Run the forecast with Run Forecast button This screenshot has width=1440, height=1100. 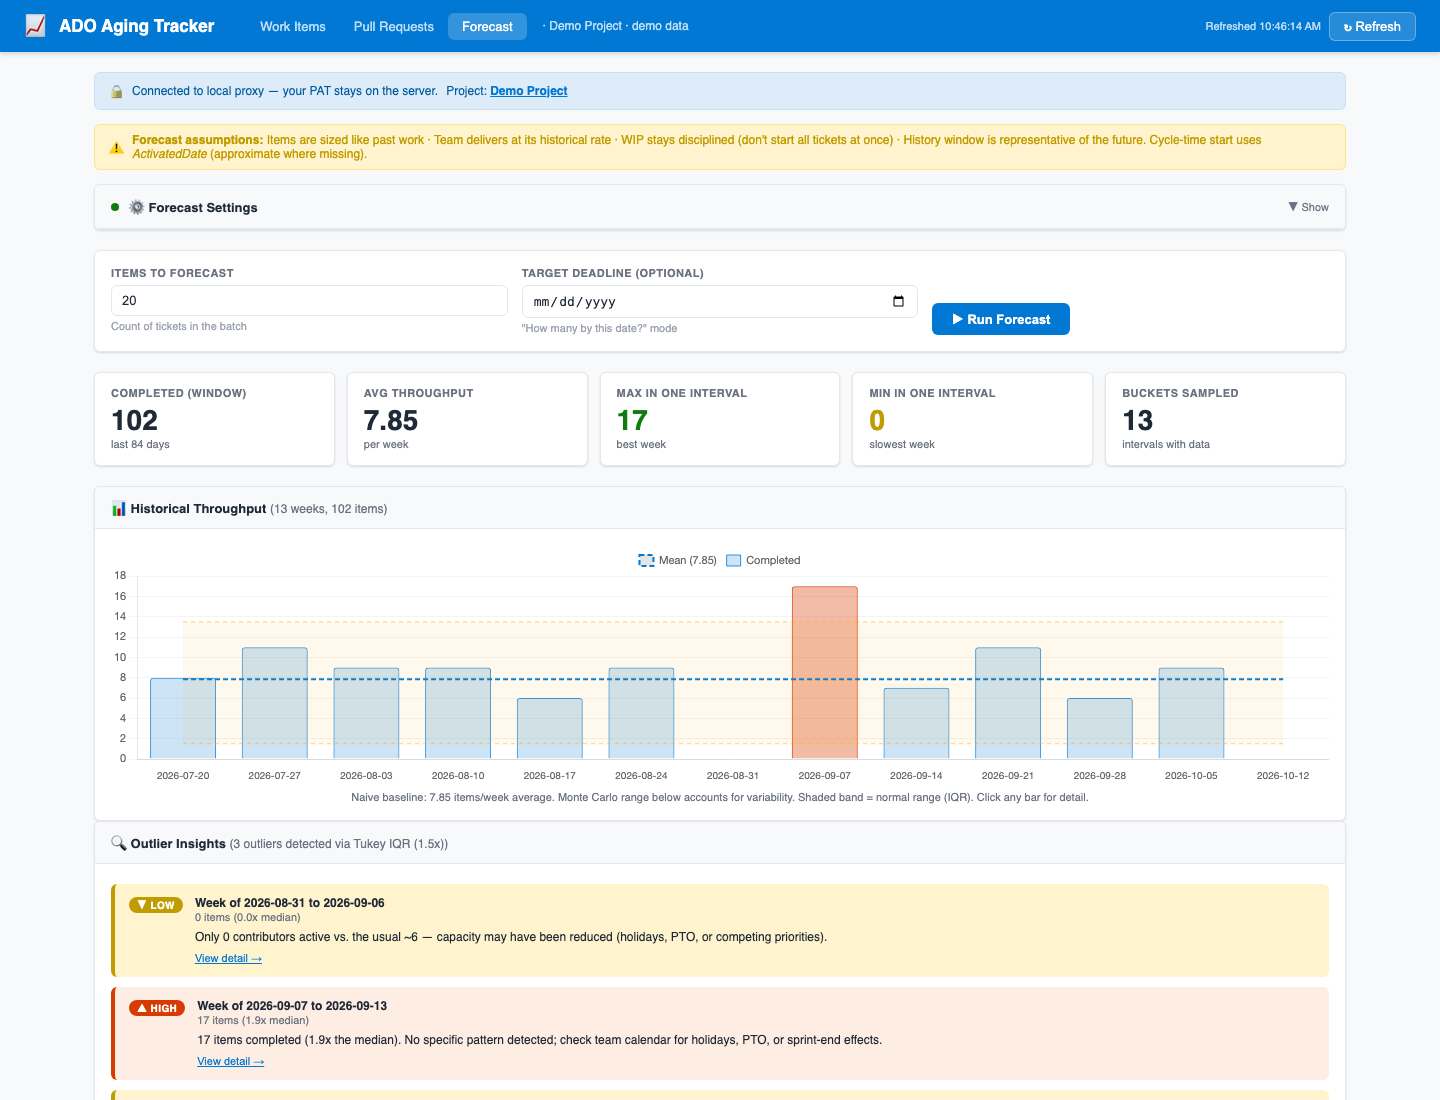tap(1001, 319)
